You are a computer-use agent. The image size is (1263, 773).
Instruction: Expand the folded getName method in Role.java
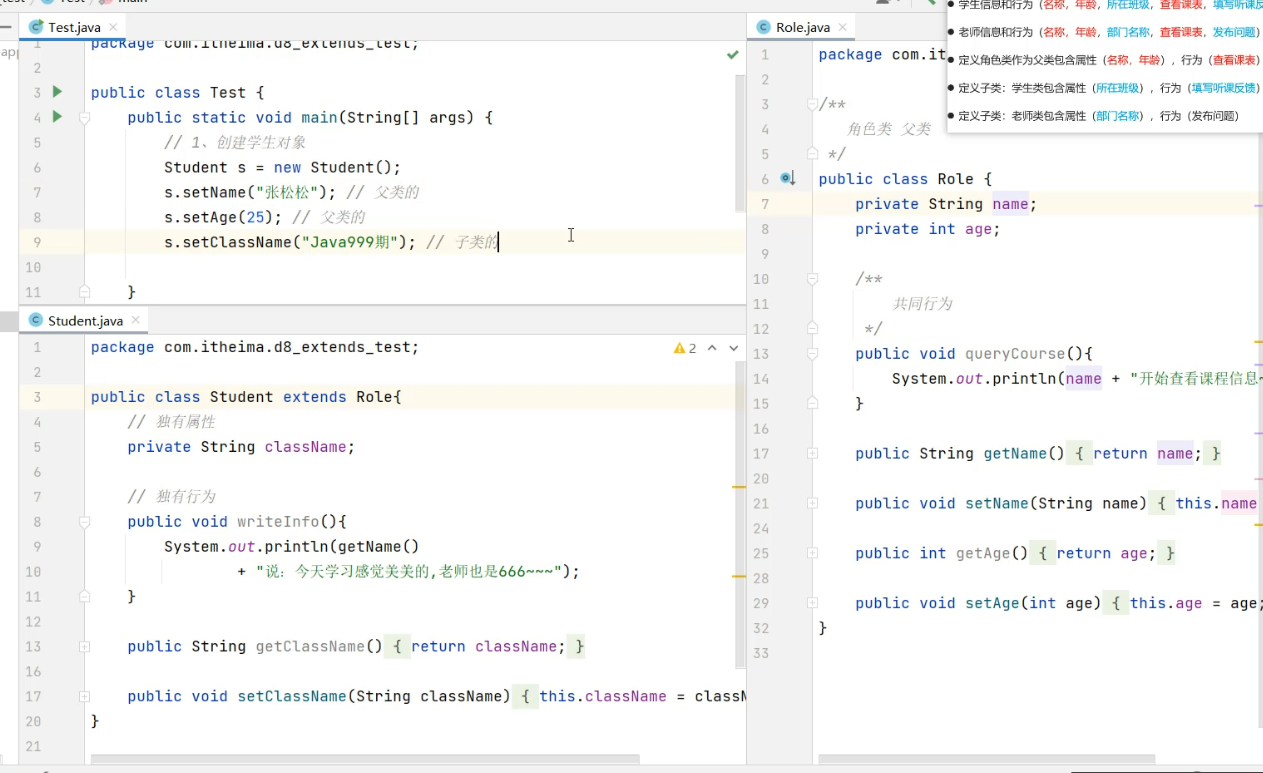pos(812,454)
